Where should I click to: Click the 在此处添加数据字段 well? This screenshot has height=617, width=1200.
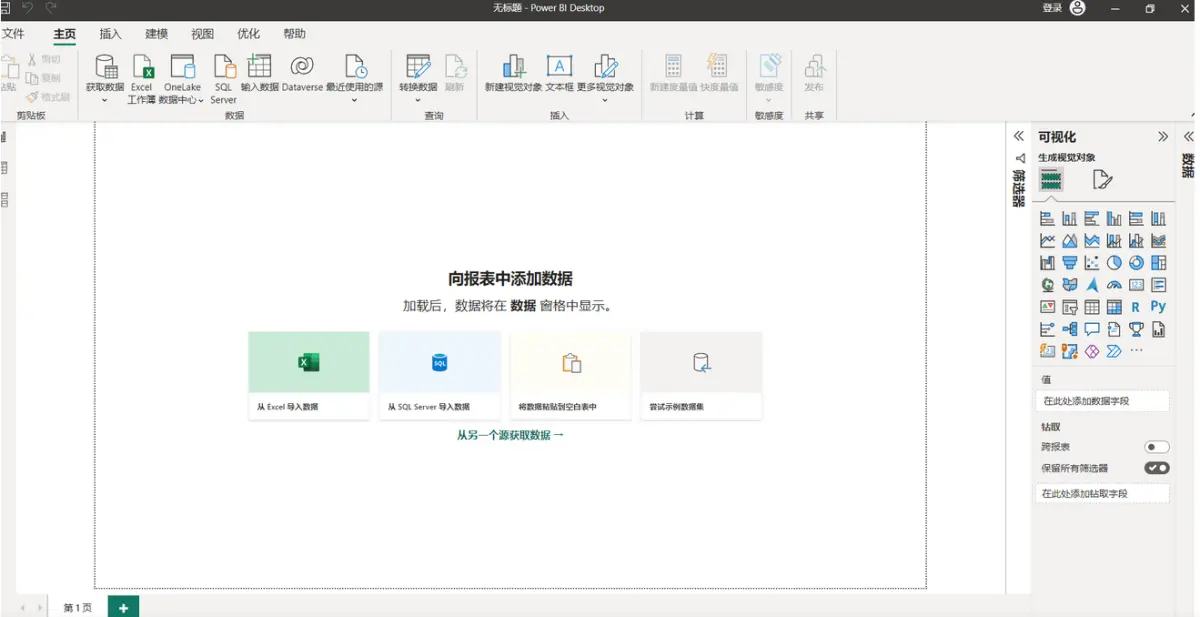tap(1102, 401)
